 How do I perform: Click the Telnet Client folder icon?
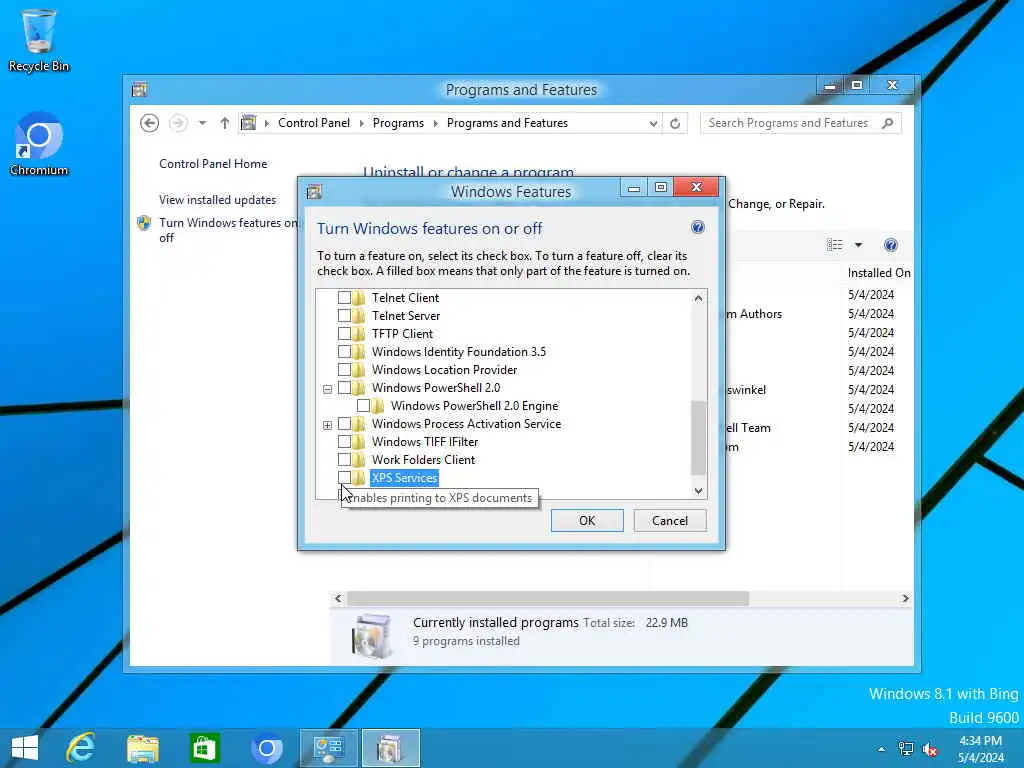tap(359, 298)
